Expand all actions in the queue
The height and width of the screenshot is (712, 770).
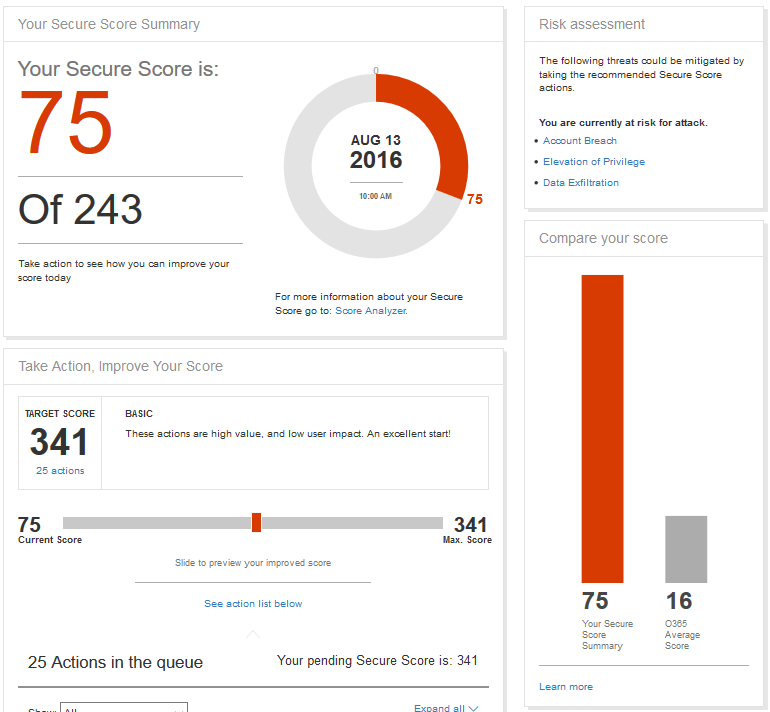pos(439,708)
